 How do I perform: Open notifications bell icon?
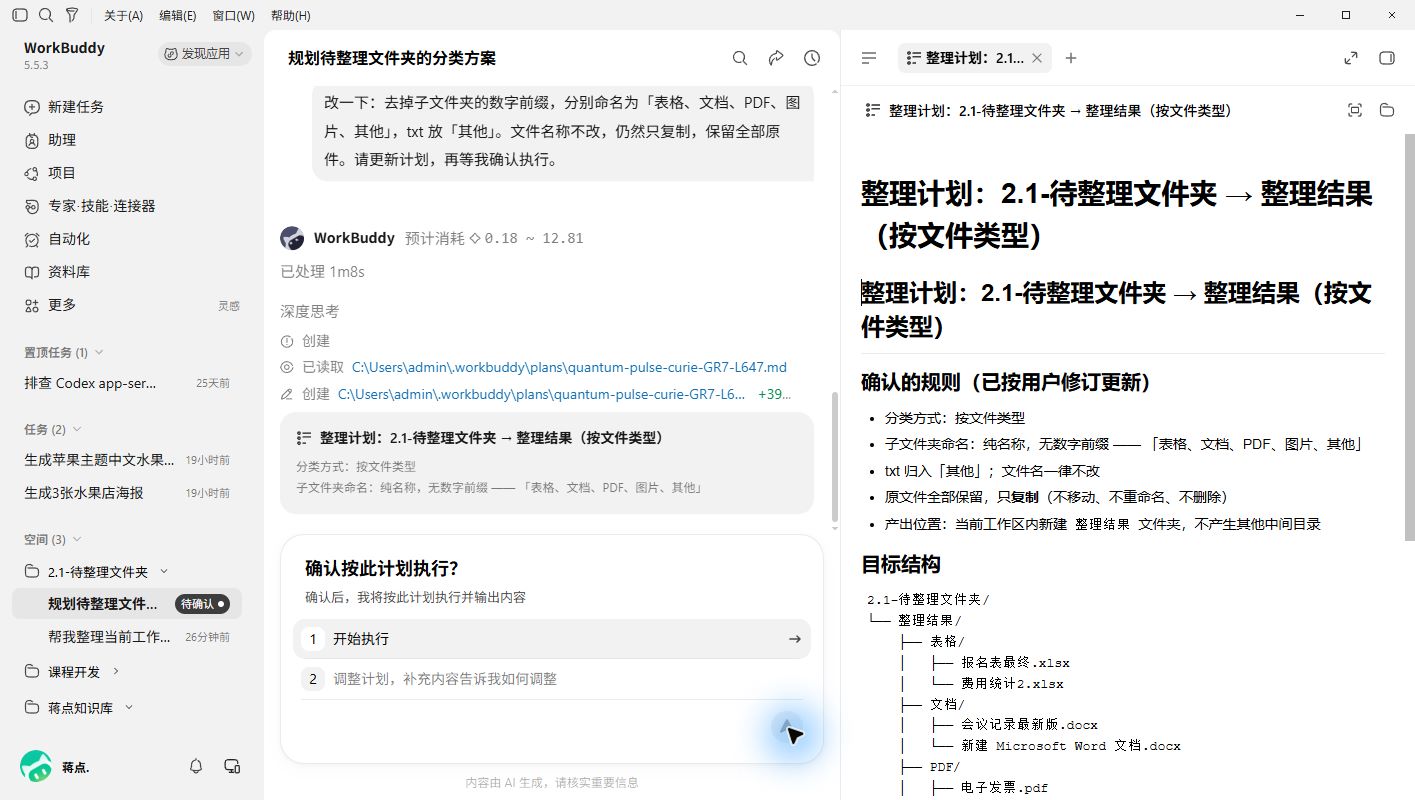click(196, 766)
